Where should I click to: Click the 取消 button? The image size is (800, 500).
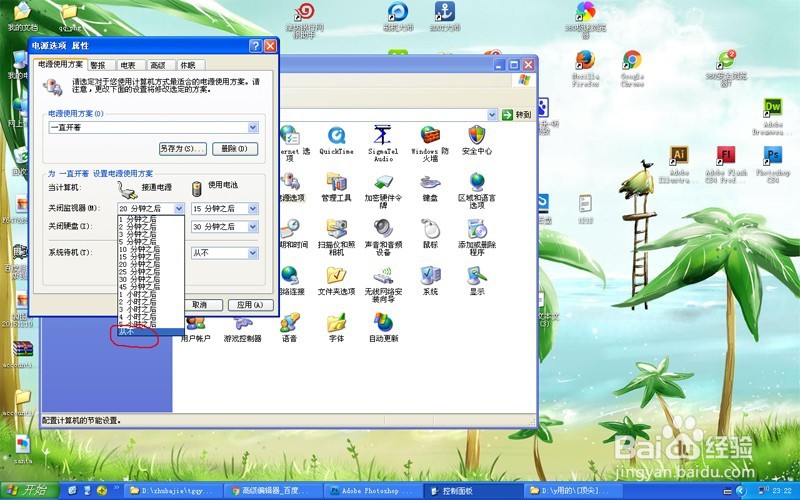click(x=201, y=305)
